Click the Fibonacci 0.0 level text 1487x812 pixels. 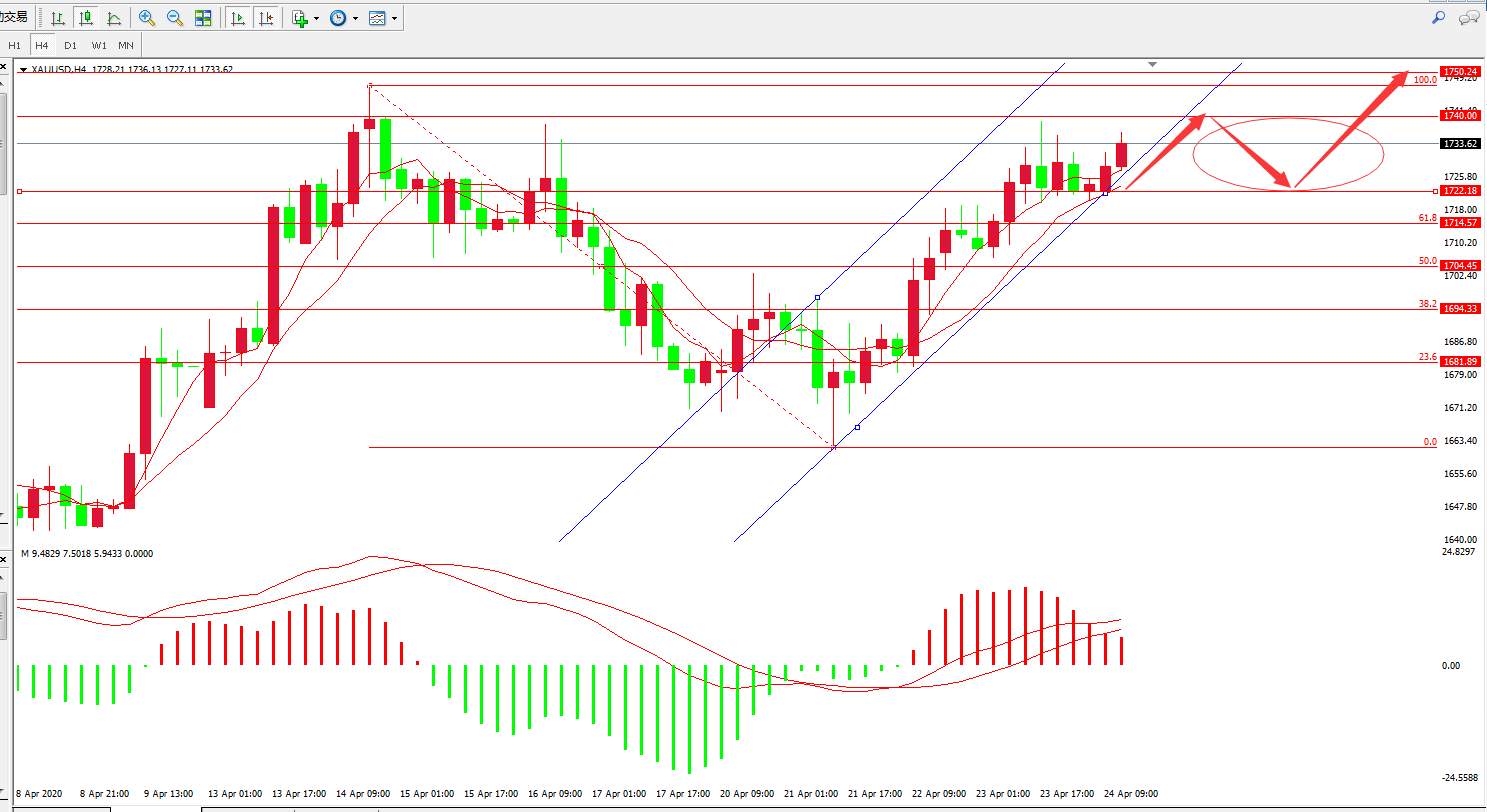[1430, 441]
